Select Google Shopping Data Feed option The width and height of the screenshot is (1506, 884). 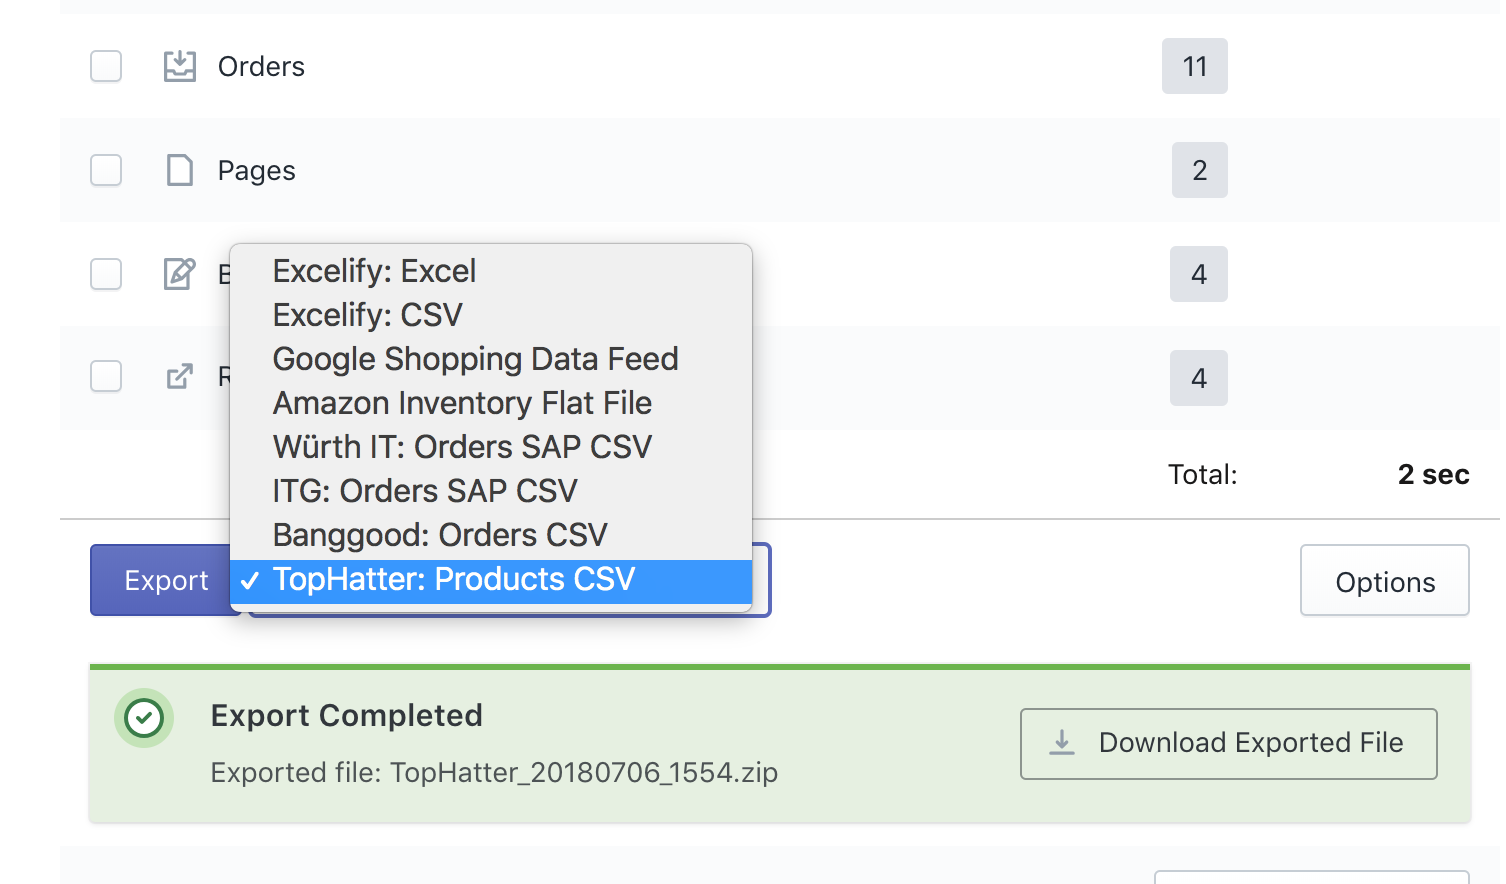pos(475,359)
